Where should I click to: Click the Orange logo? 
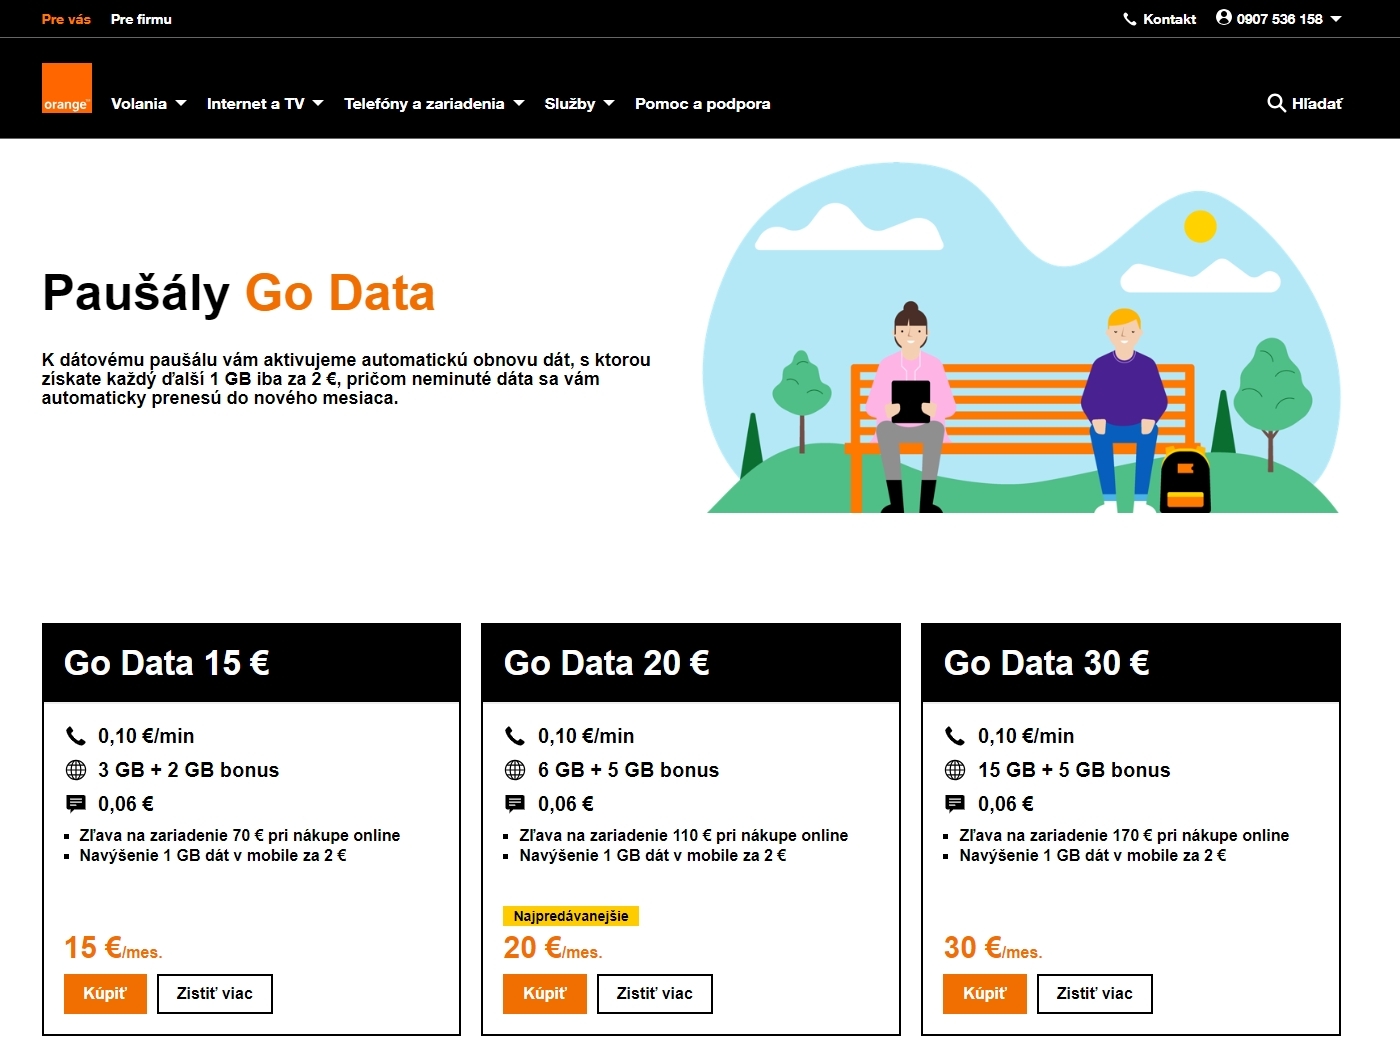point(67,88)
